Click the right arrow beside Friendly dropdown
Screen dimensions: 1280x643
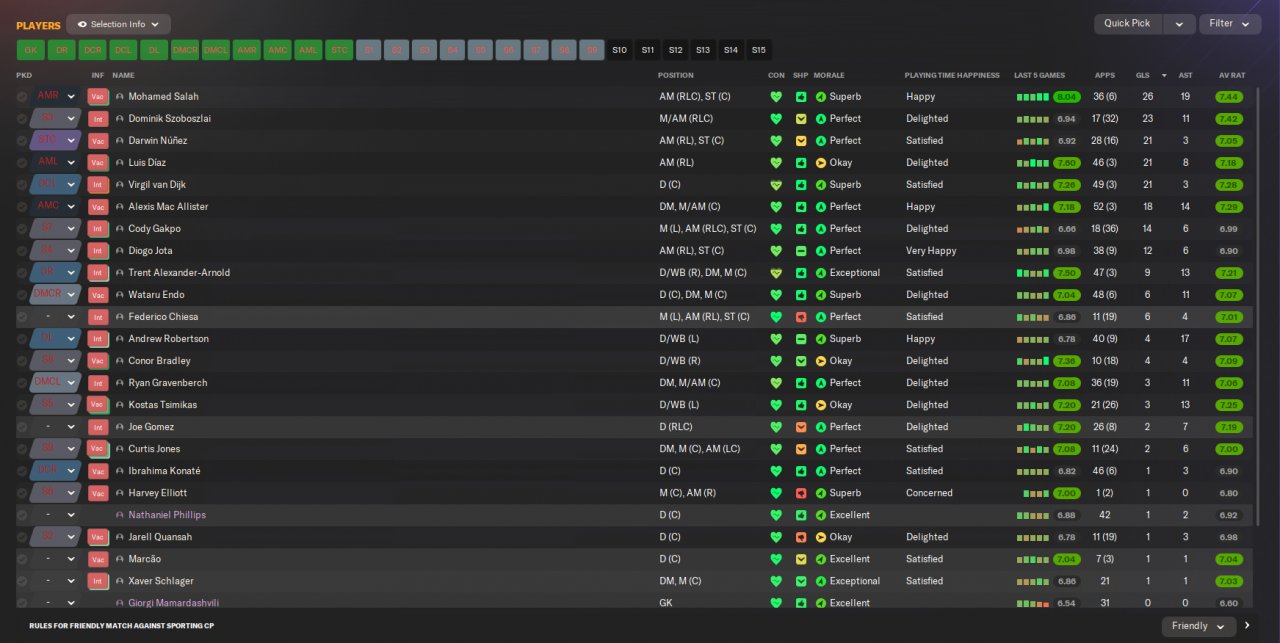[1248, 626]
